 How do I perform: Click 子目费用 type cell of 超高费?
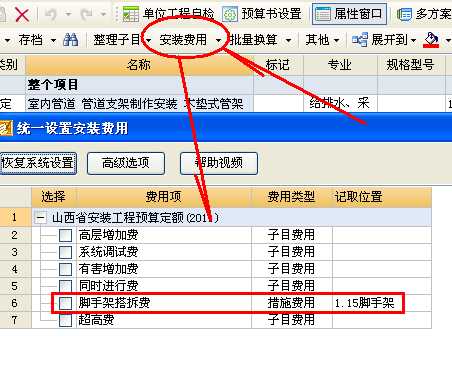tap(292, 320)
